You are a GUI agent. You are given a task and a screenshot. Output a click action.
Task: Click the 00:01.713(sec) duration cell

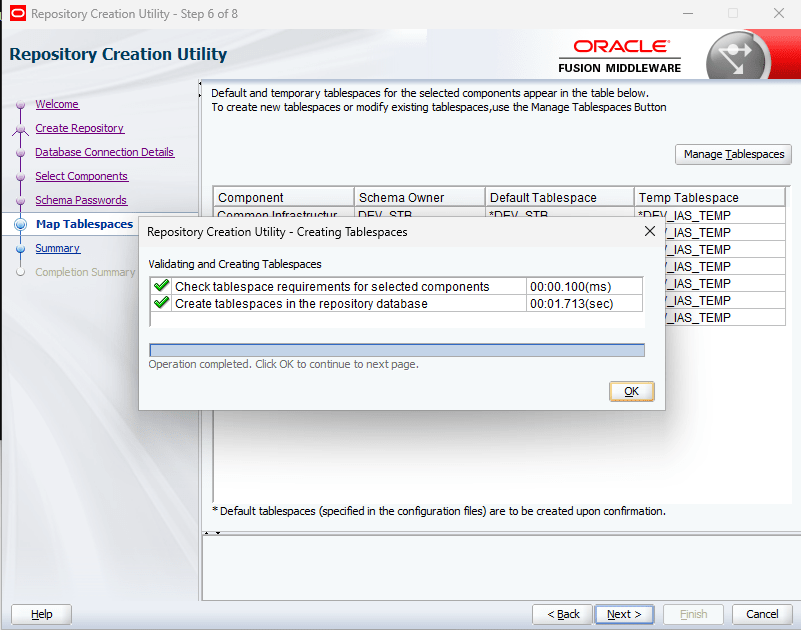(x=584, y=304)
